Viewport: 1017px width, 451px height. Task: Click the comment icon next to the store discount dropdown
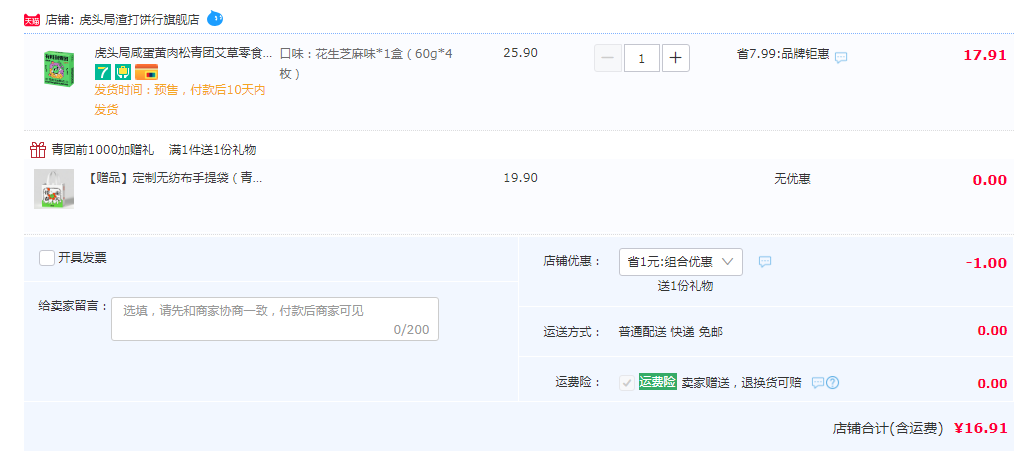pos(765,262)
